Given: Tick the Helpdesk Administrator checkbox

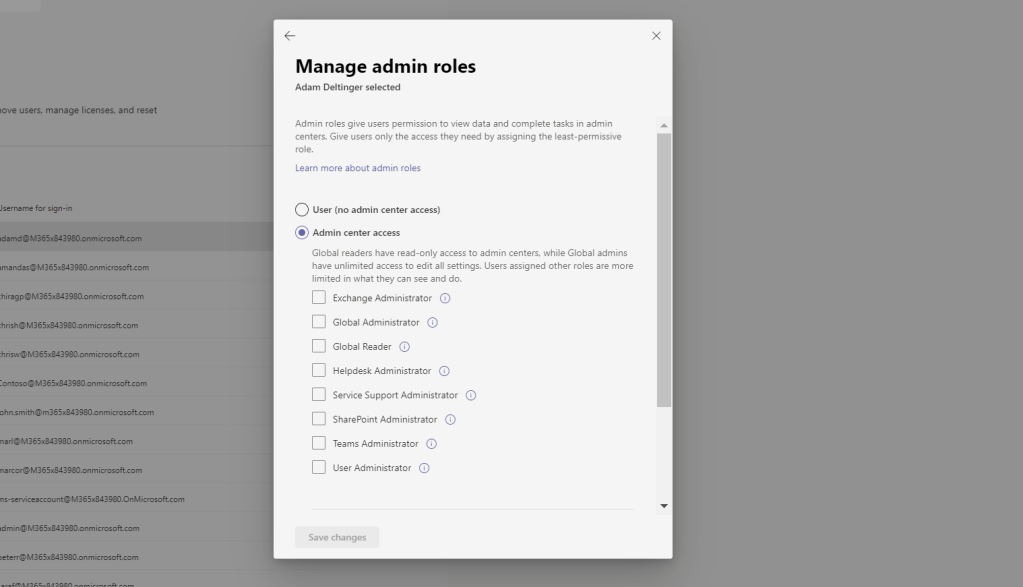Looking at the screenshot, I should point(319,371).
